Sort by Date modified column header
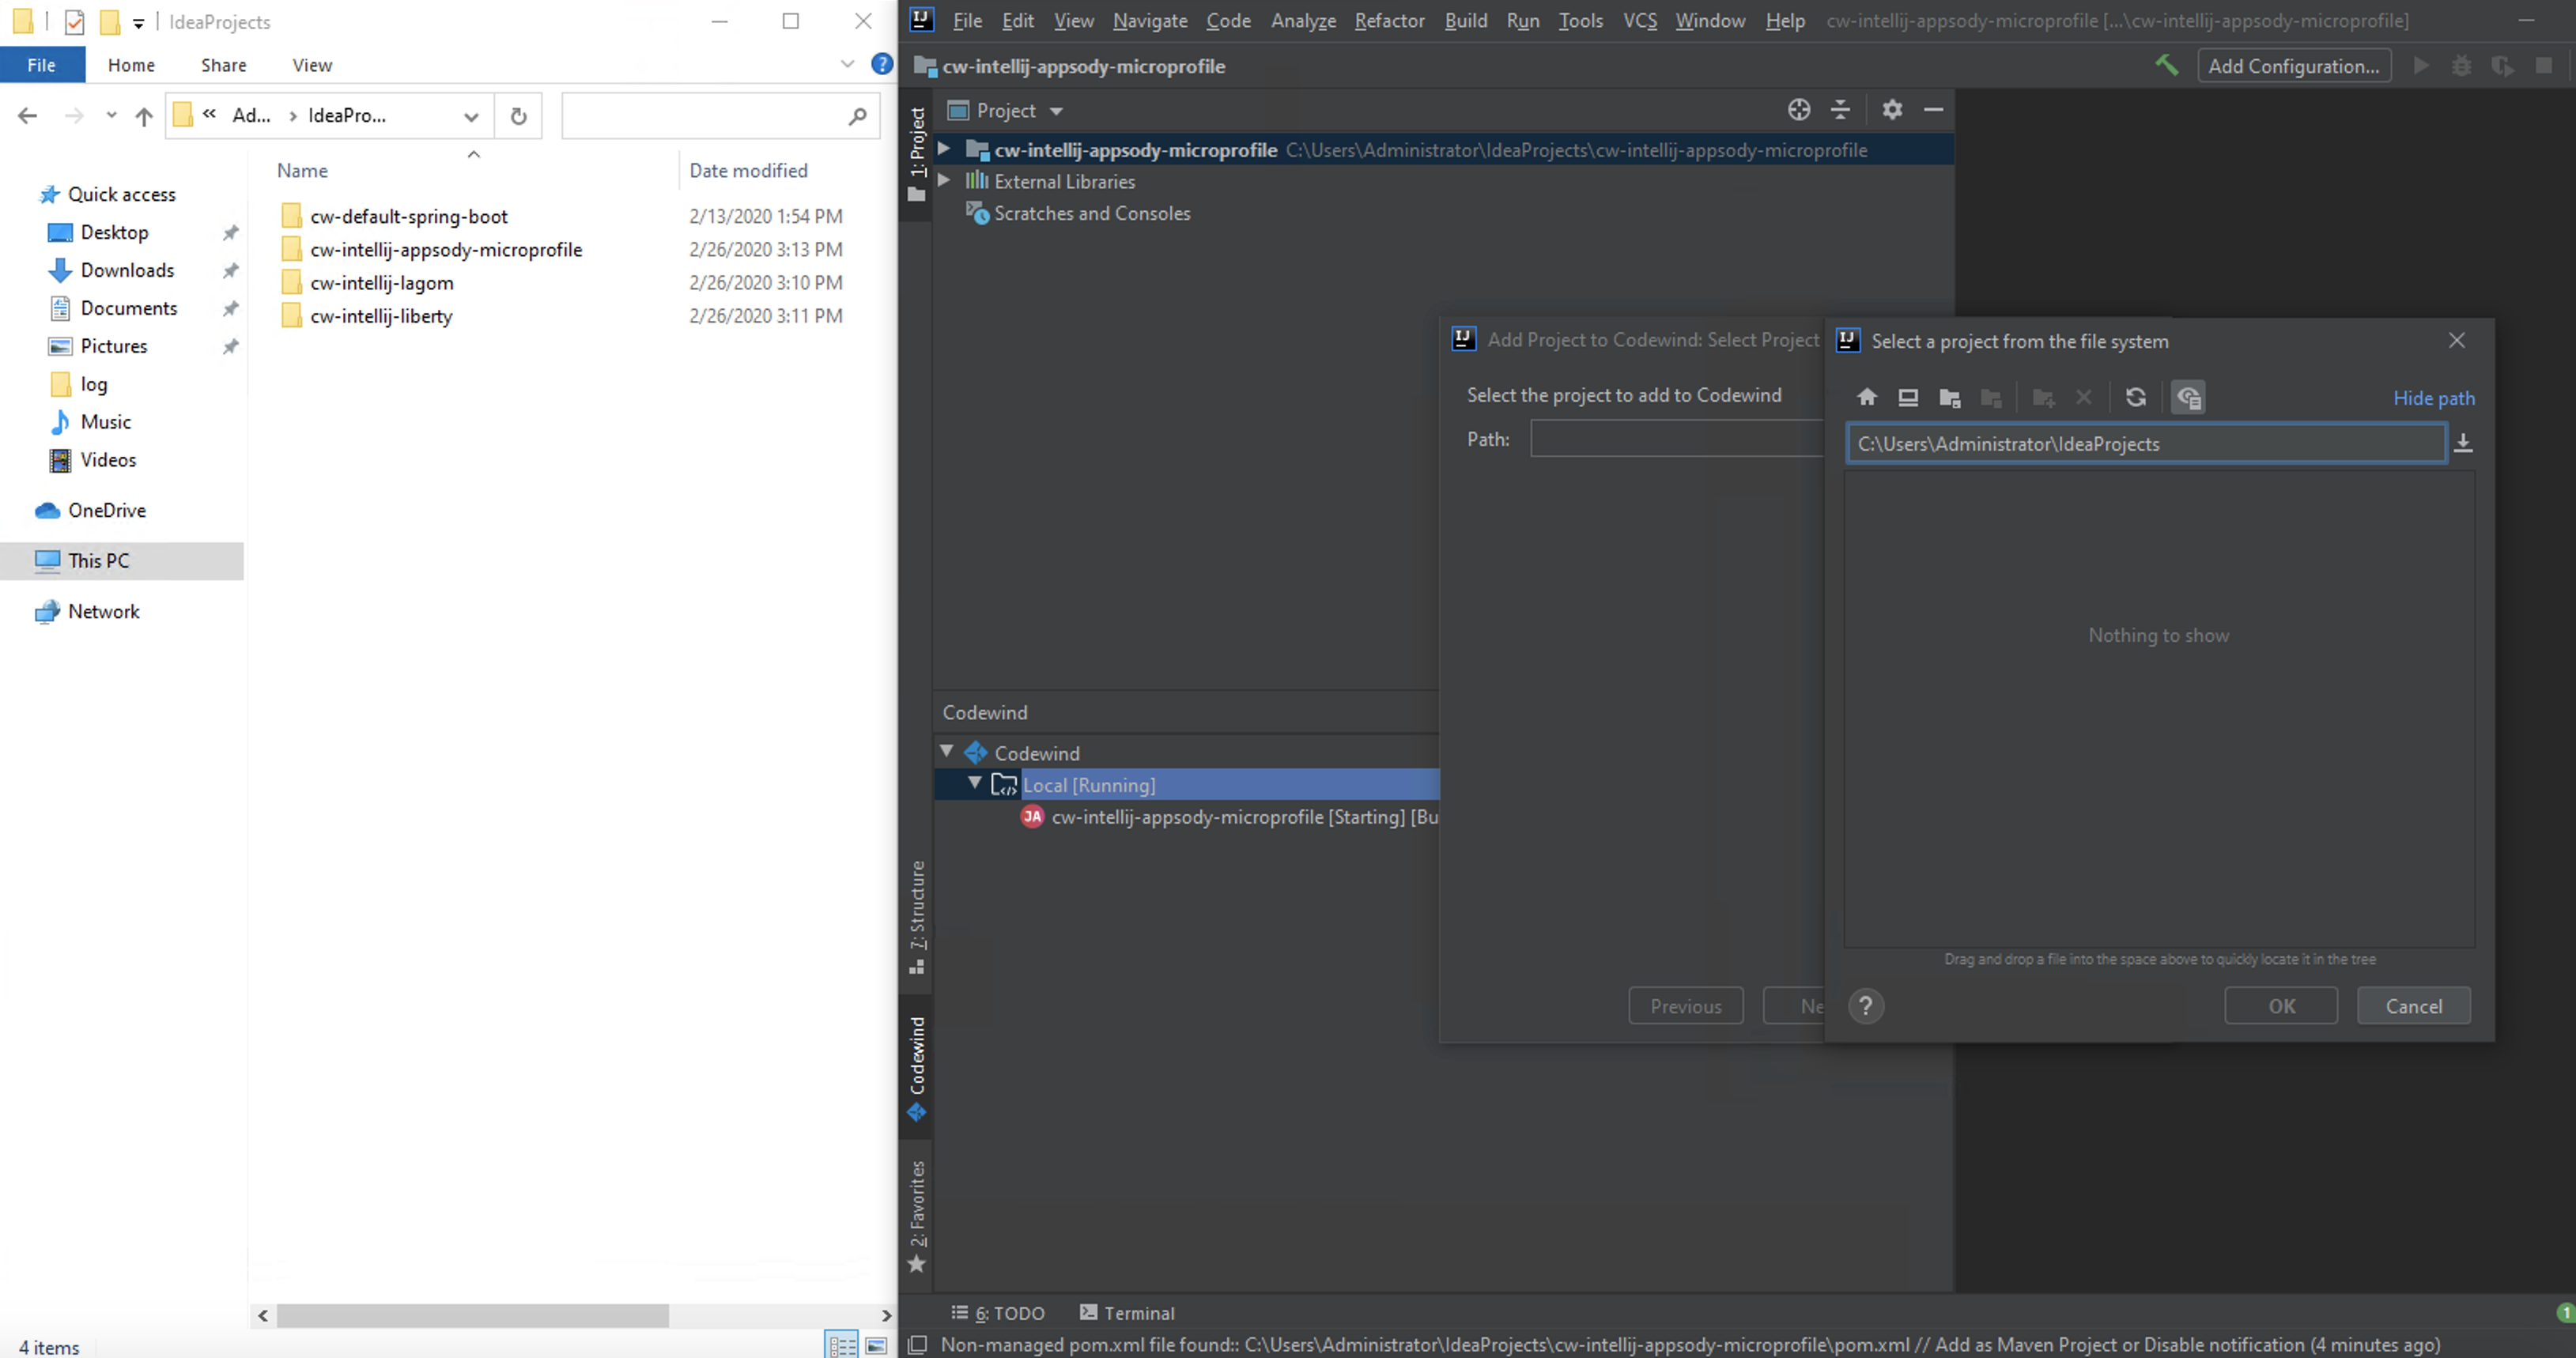 [748, 170]
